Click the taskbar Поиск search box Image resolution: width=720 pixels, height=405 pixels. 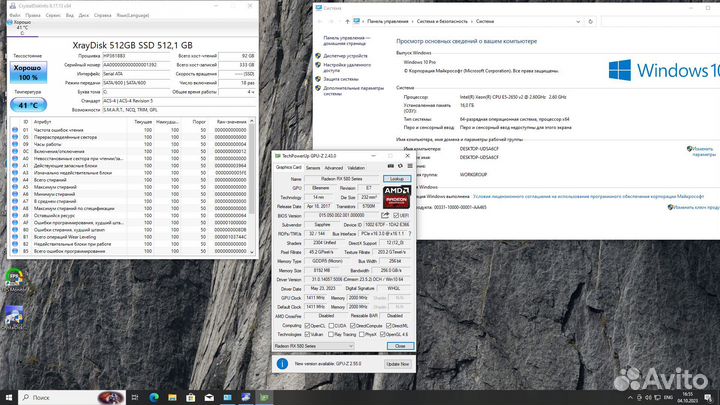73,397
